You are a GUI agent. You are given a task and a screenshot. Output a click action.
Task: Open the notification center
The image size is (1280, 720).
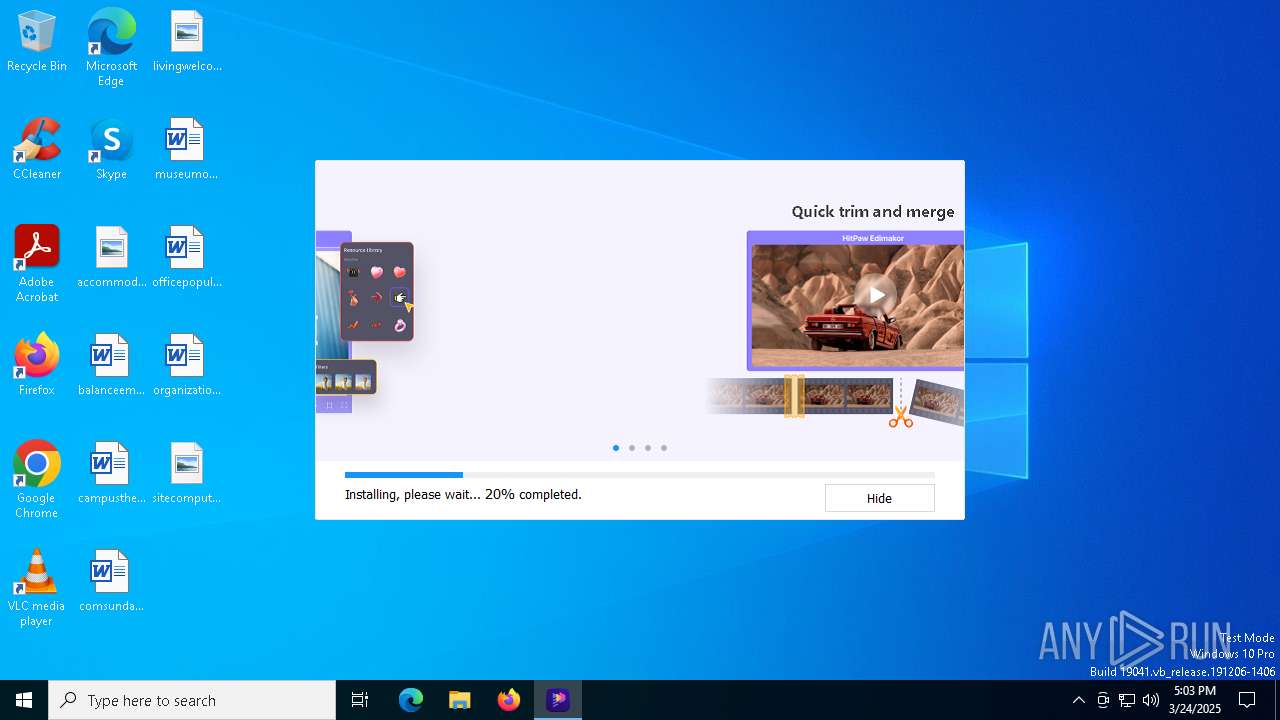coord(1247,700)
